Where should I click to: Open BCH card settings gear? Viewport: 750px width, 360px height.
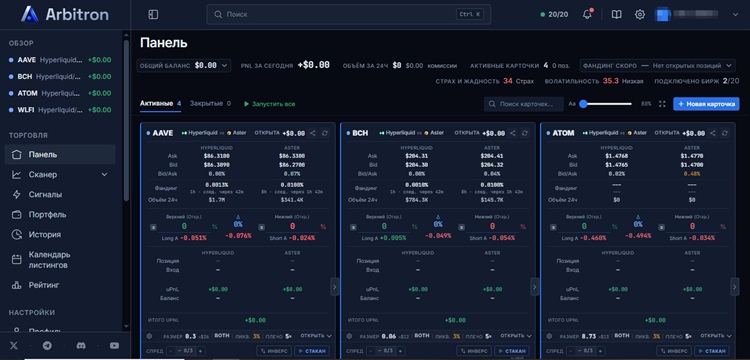(350, 336)
